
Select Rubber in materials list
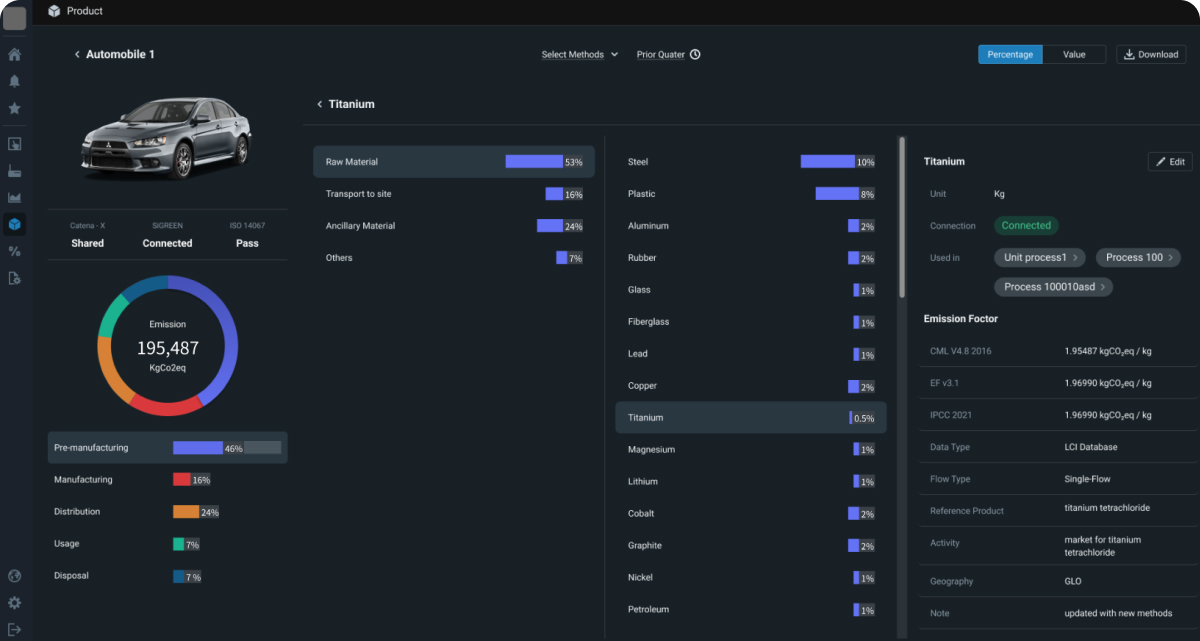point(751,258)
